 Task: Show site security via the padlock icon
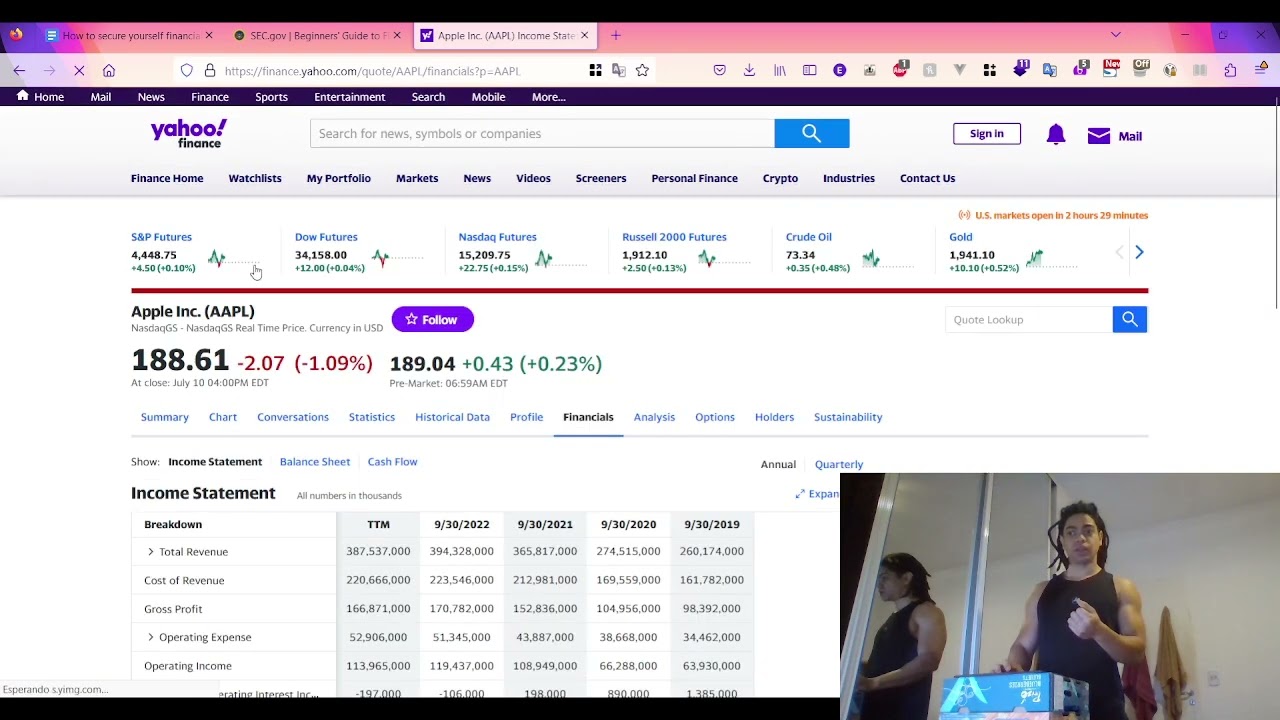click(x=209, y=70)
